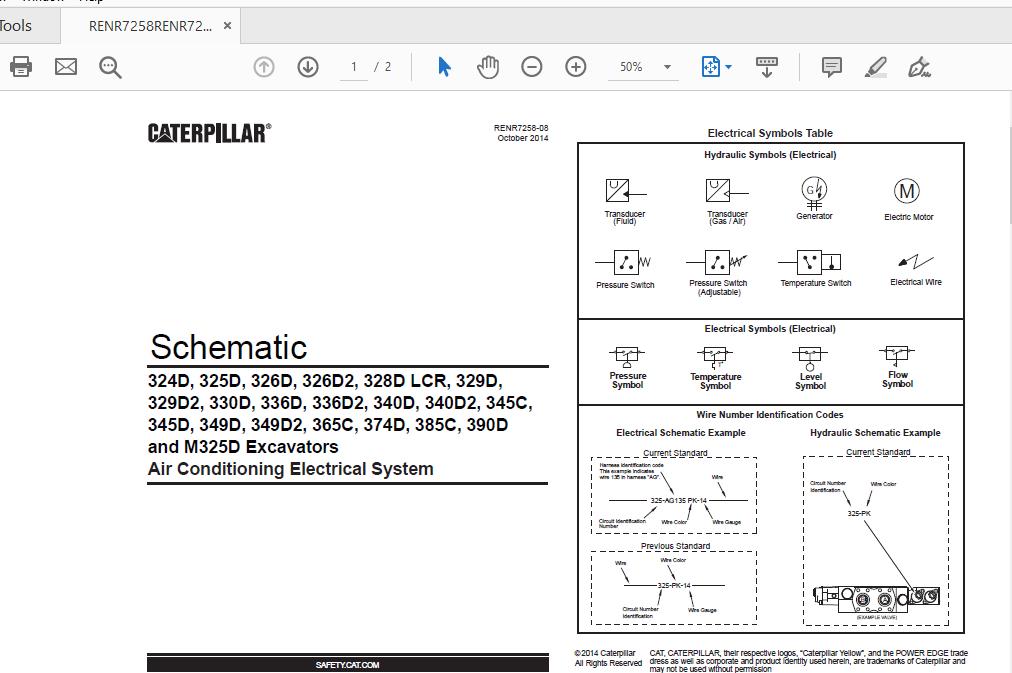Activate the Hand pan tool
Image resolution: width=1012 pixels, height=673 pixels.
pos(488,66)
